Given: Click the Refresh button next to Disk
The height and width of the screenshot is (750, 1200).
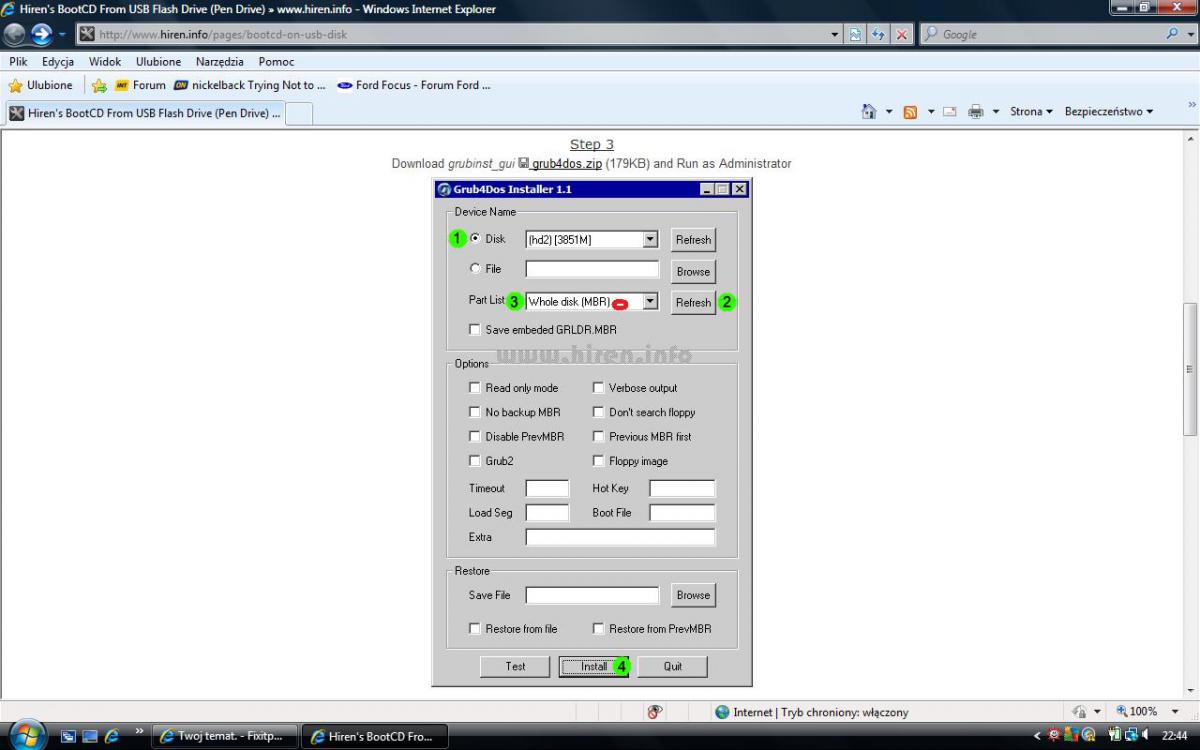Looking at the screenshot, I should [x=693, y=240].
